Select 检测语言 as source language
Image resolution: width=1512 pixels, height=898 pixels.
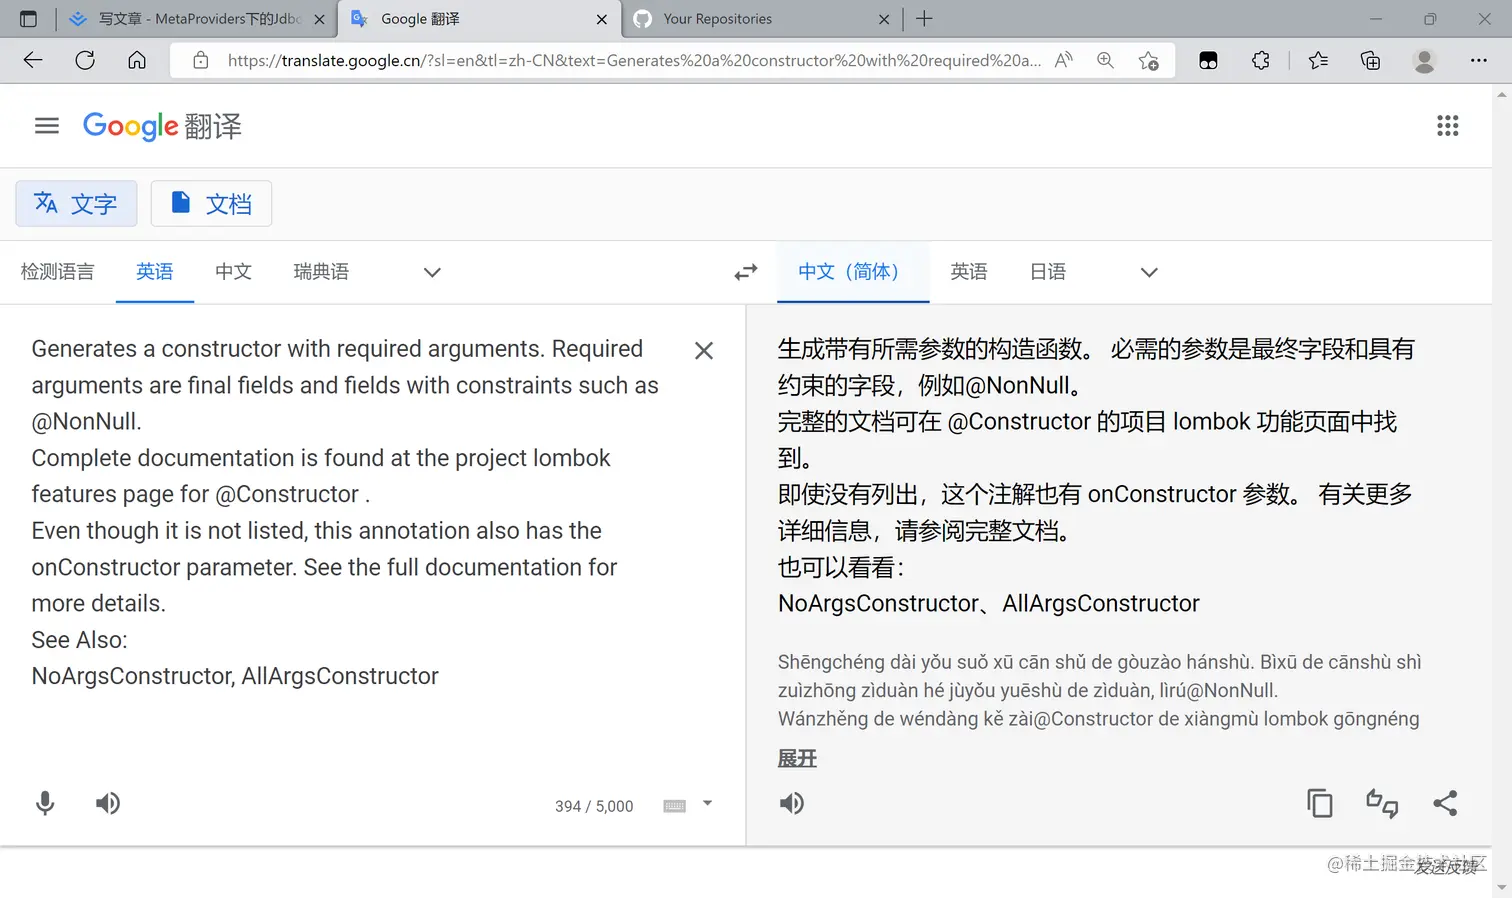point(58,272)
